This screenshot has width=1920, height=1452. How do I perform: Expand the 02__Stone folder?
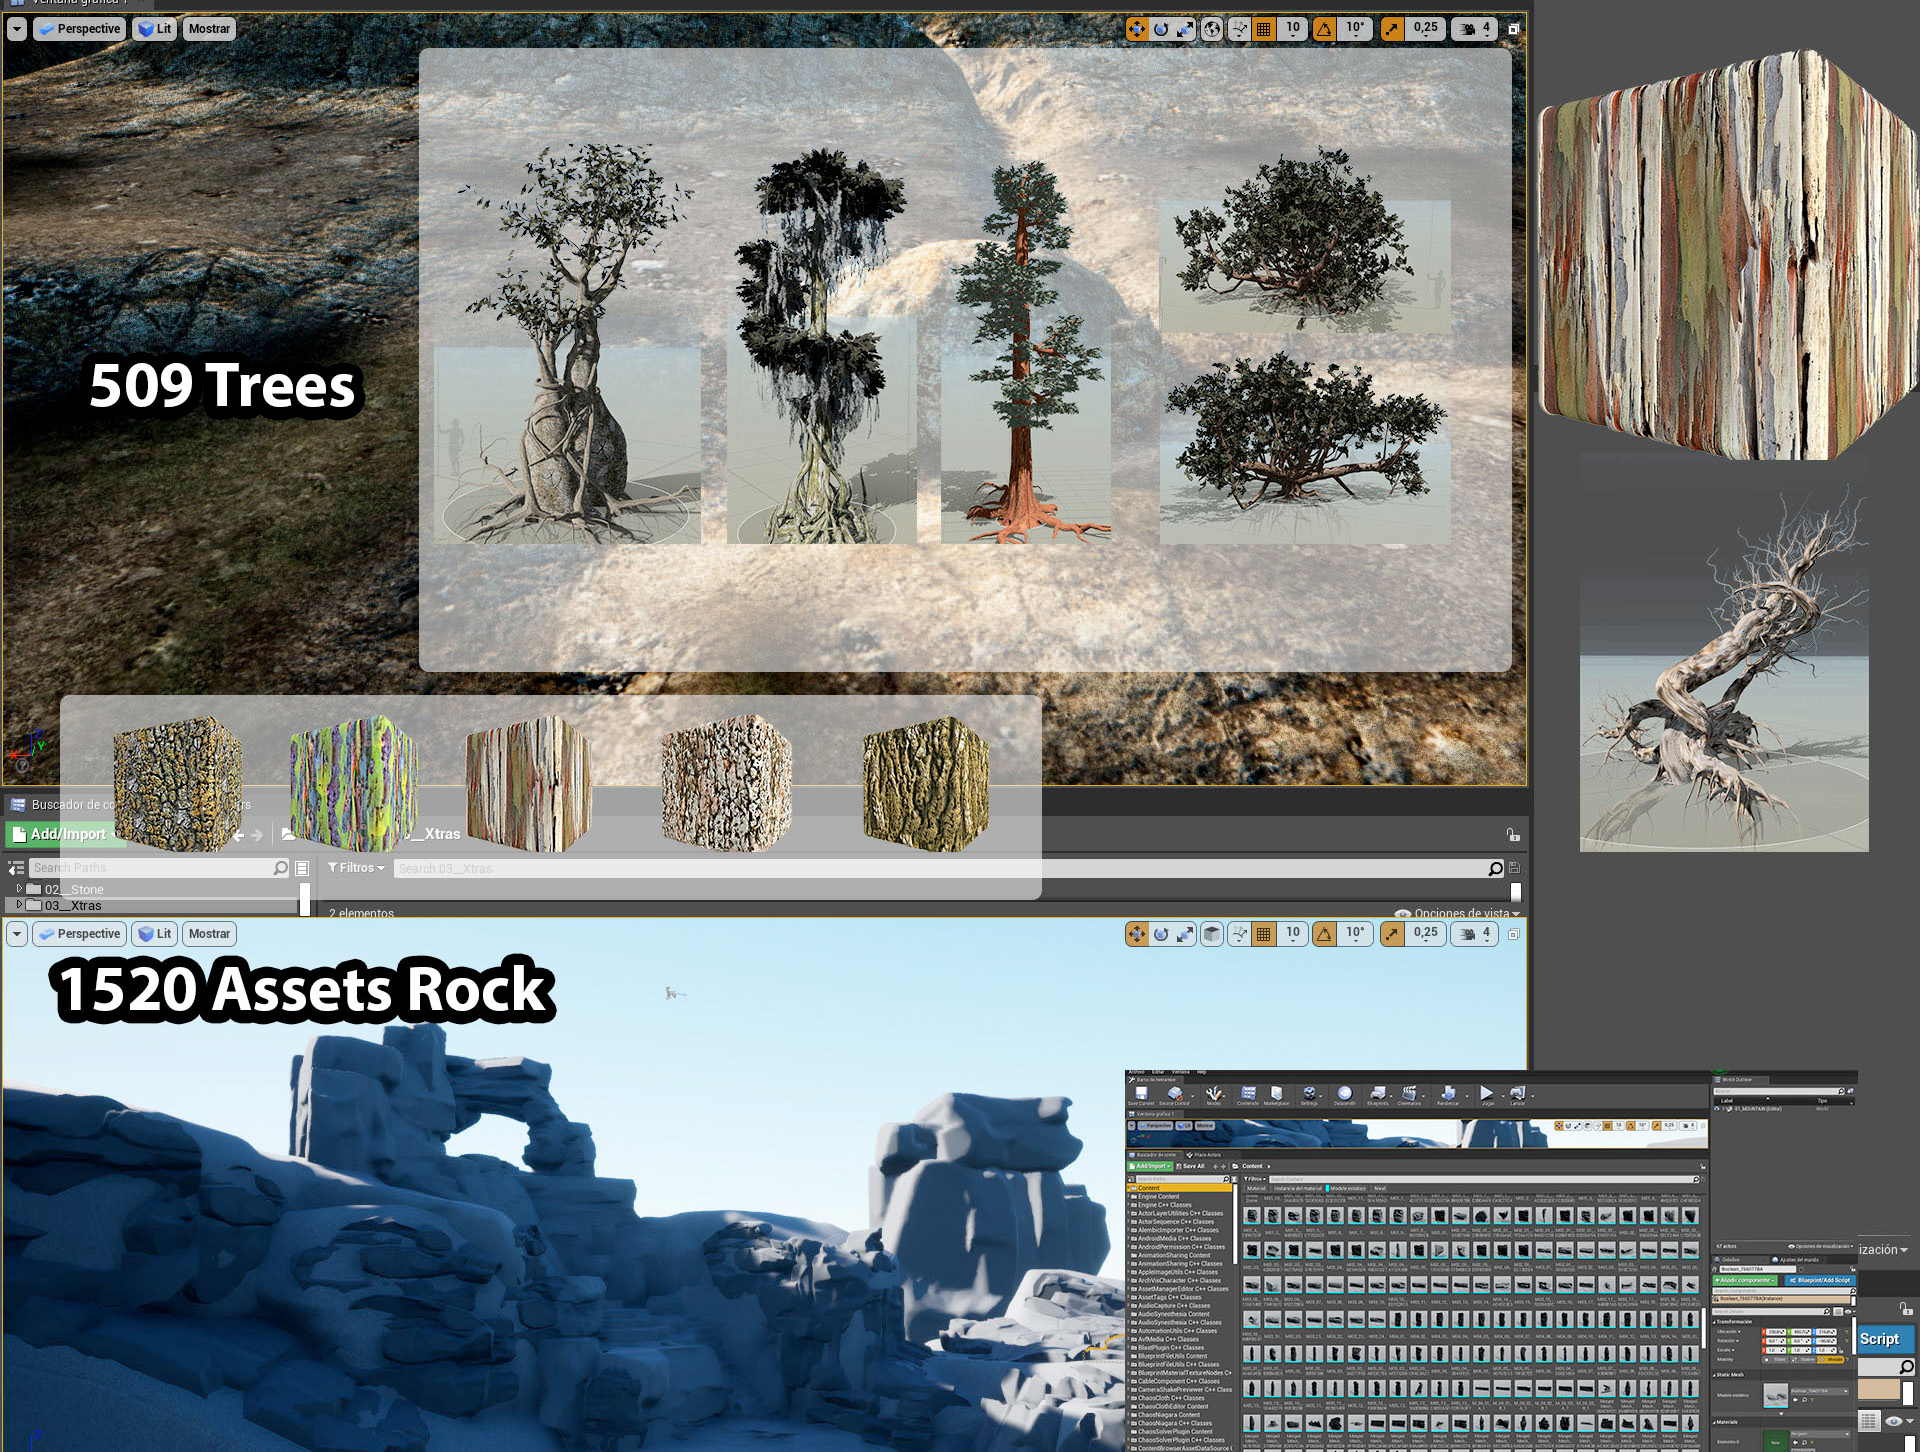(x=19, y=888)
